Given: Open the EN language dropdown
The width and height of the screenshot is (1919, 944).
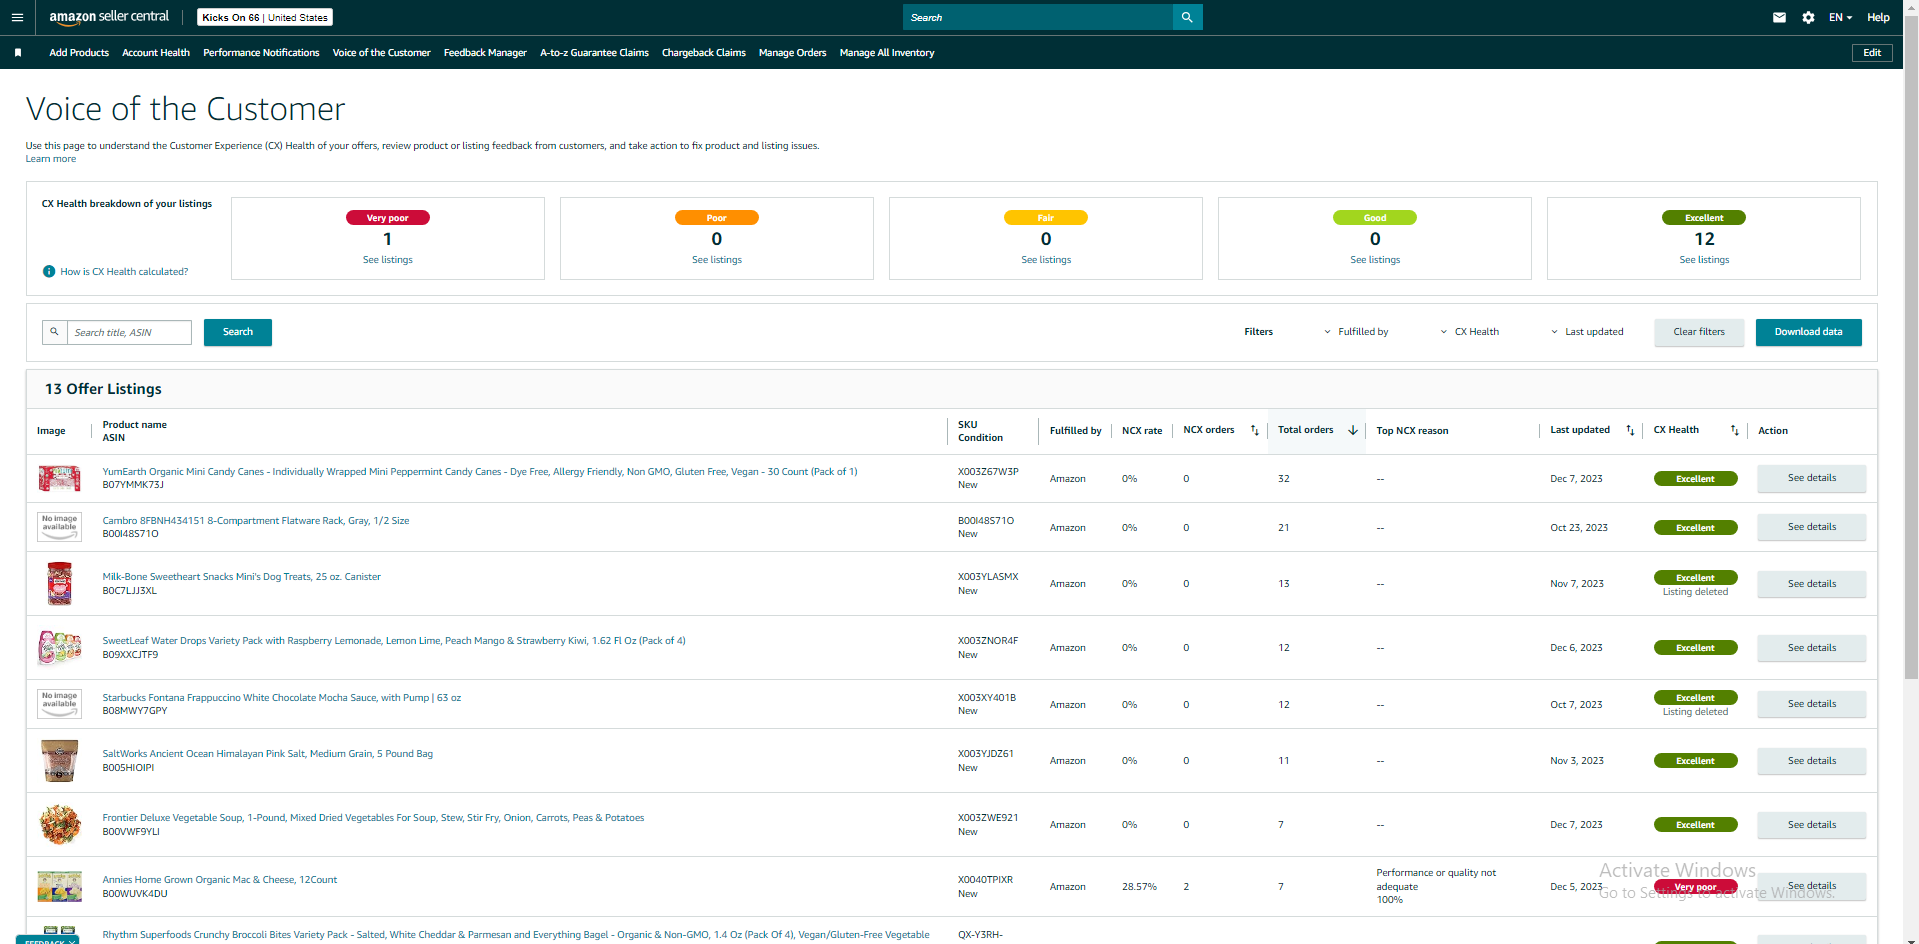Looking at the screenshot, I should 1840,17.
